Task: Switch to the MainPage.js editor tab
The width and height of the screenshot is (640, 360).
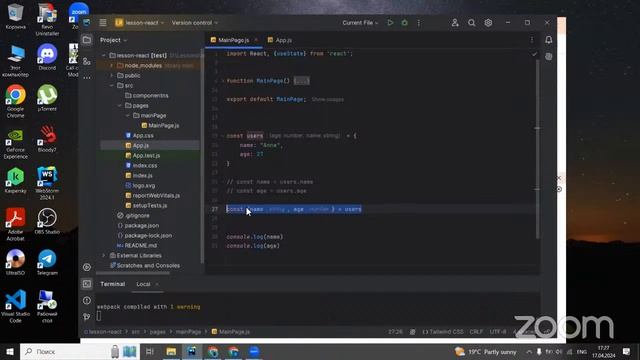Action: point(233,40)
